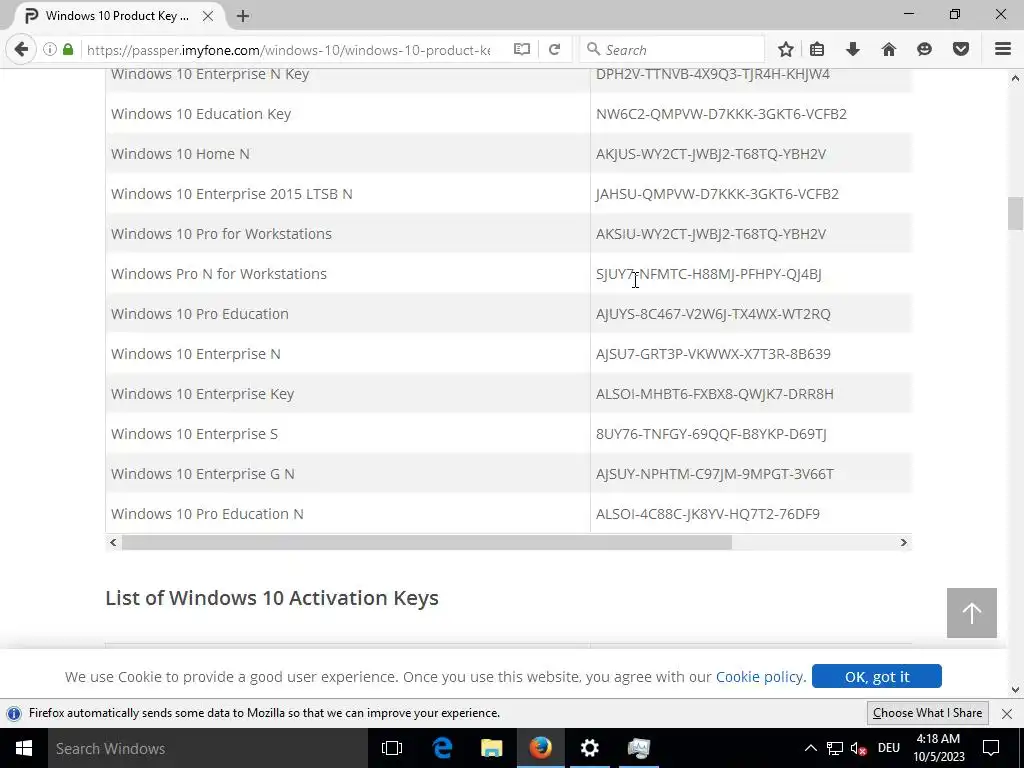Screen dimensions: 1024x768
Task: Click the table's horizontal scrollbar thumb
Action: 426,542
